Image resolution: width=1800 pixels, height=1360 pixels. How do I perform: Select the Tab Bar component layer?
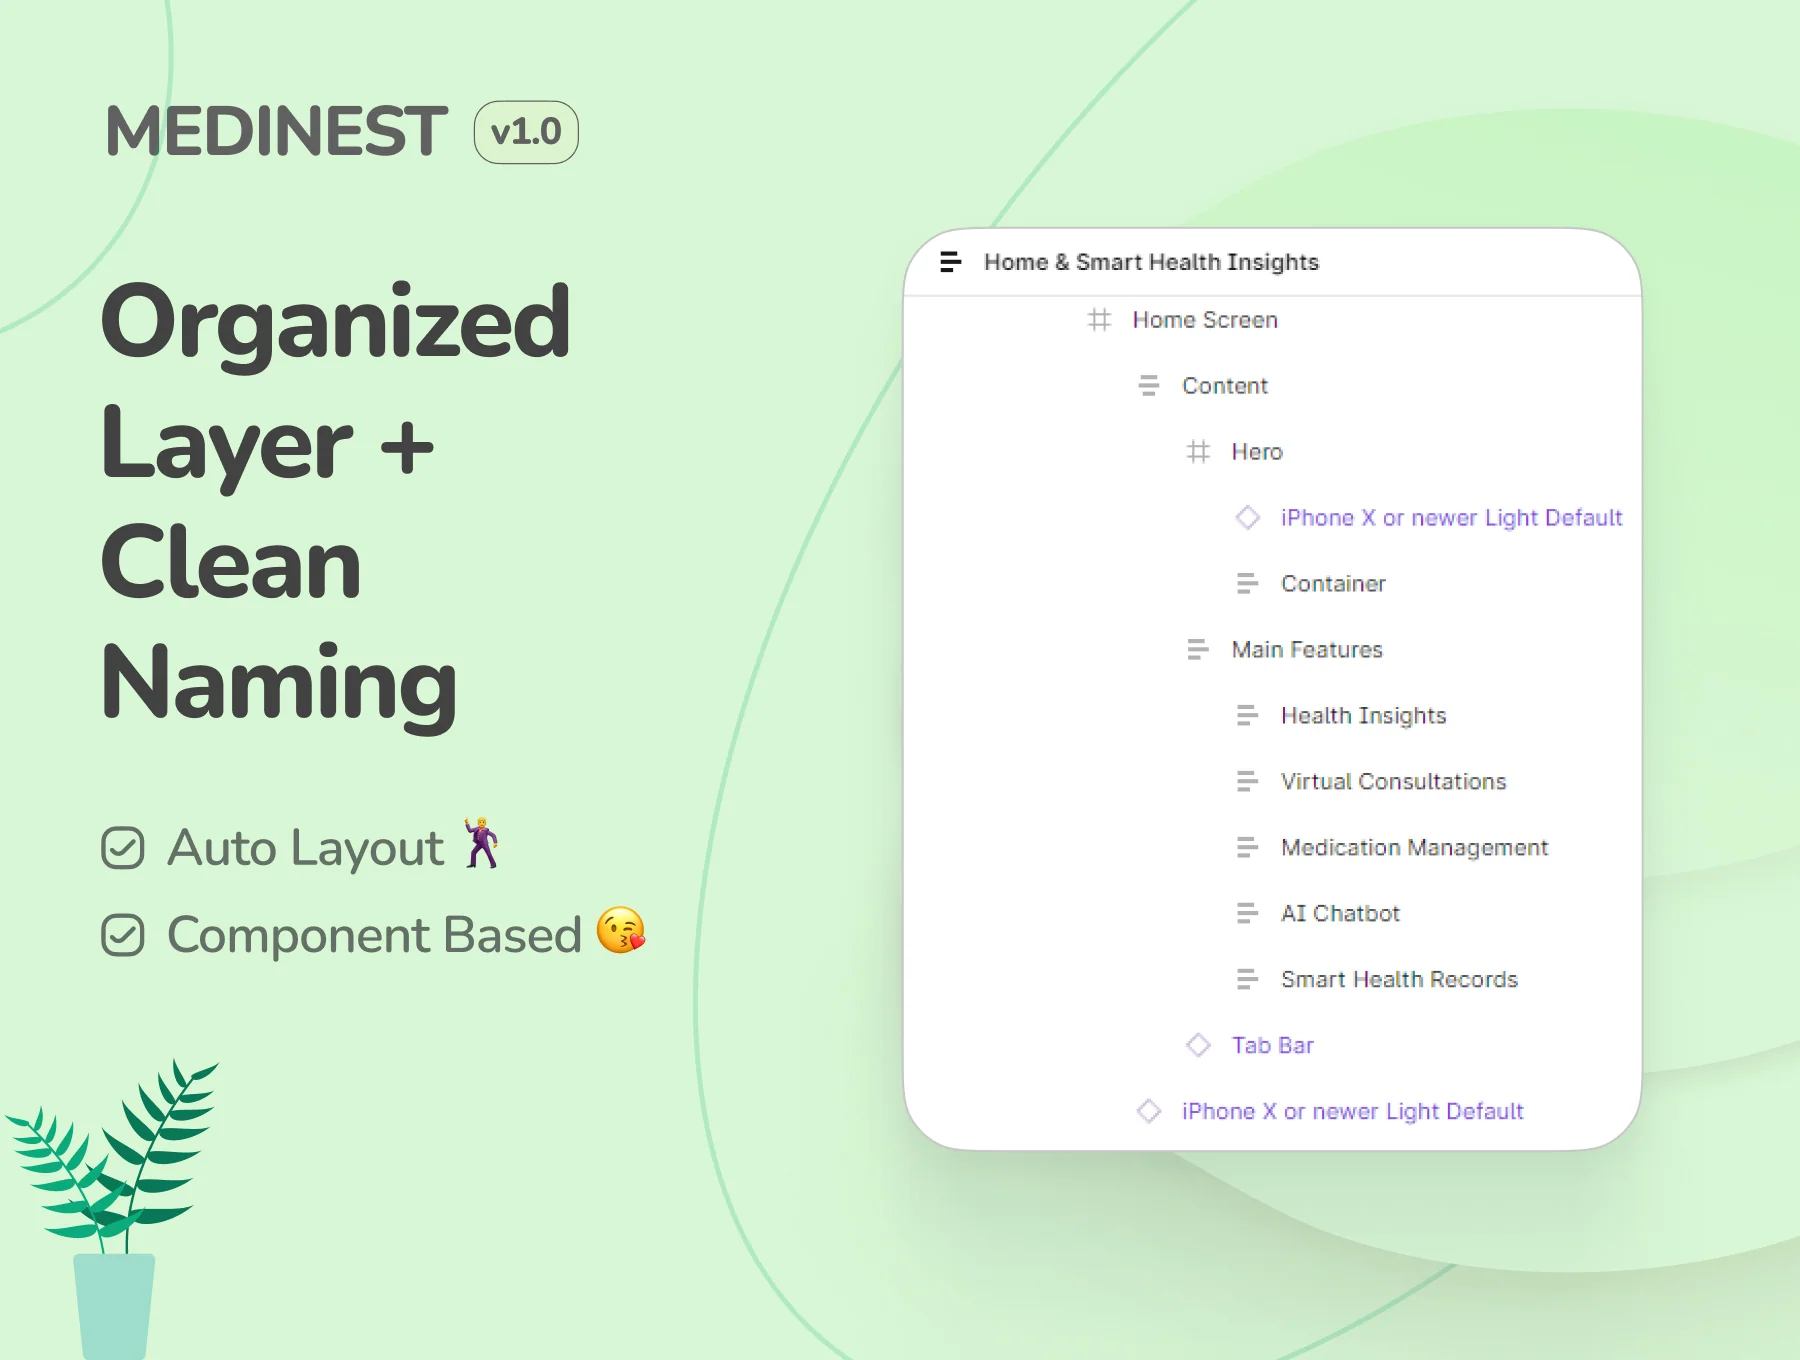(x=1272, y=1046)
